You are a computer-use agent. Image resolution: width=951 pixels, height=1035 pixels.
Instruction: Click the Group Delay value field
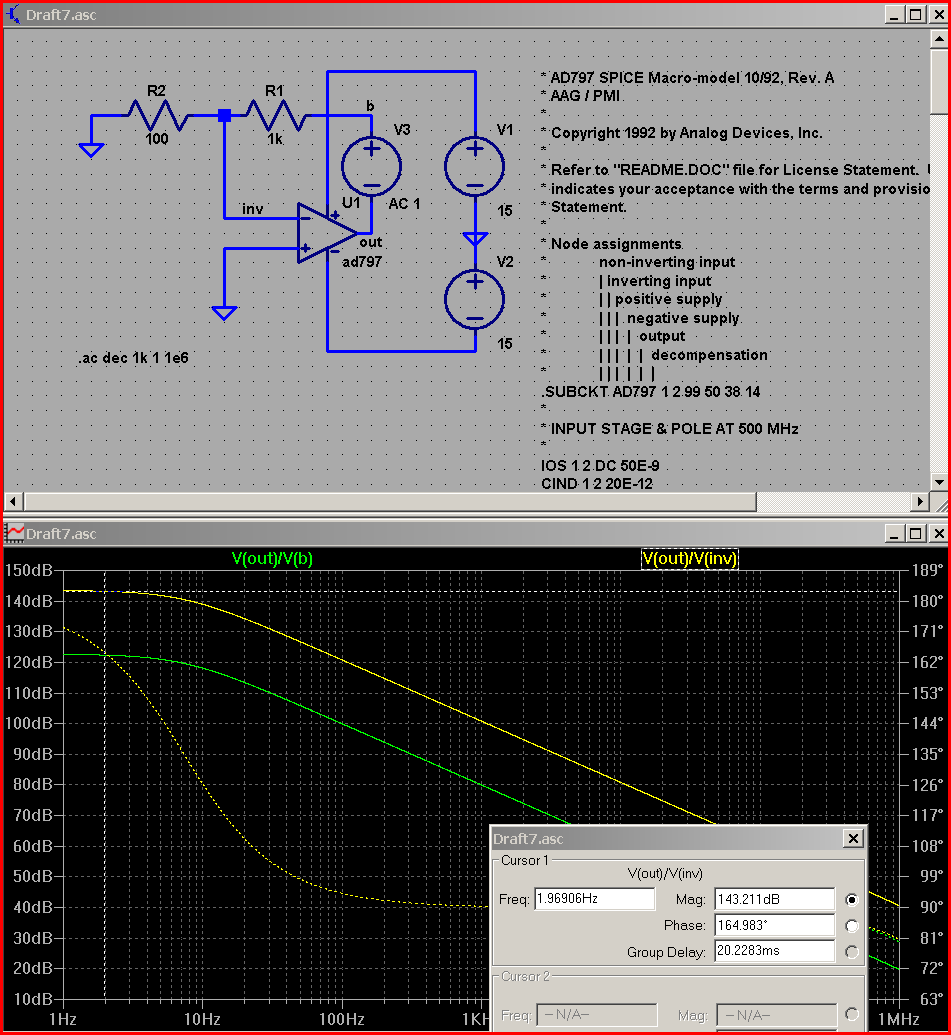[x=774, y=951]
